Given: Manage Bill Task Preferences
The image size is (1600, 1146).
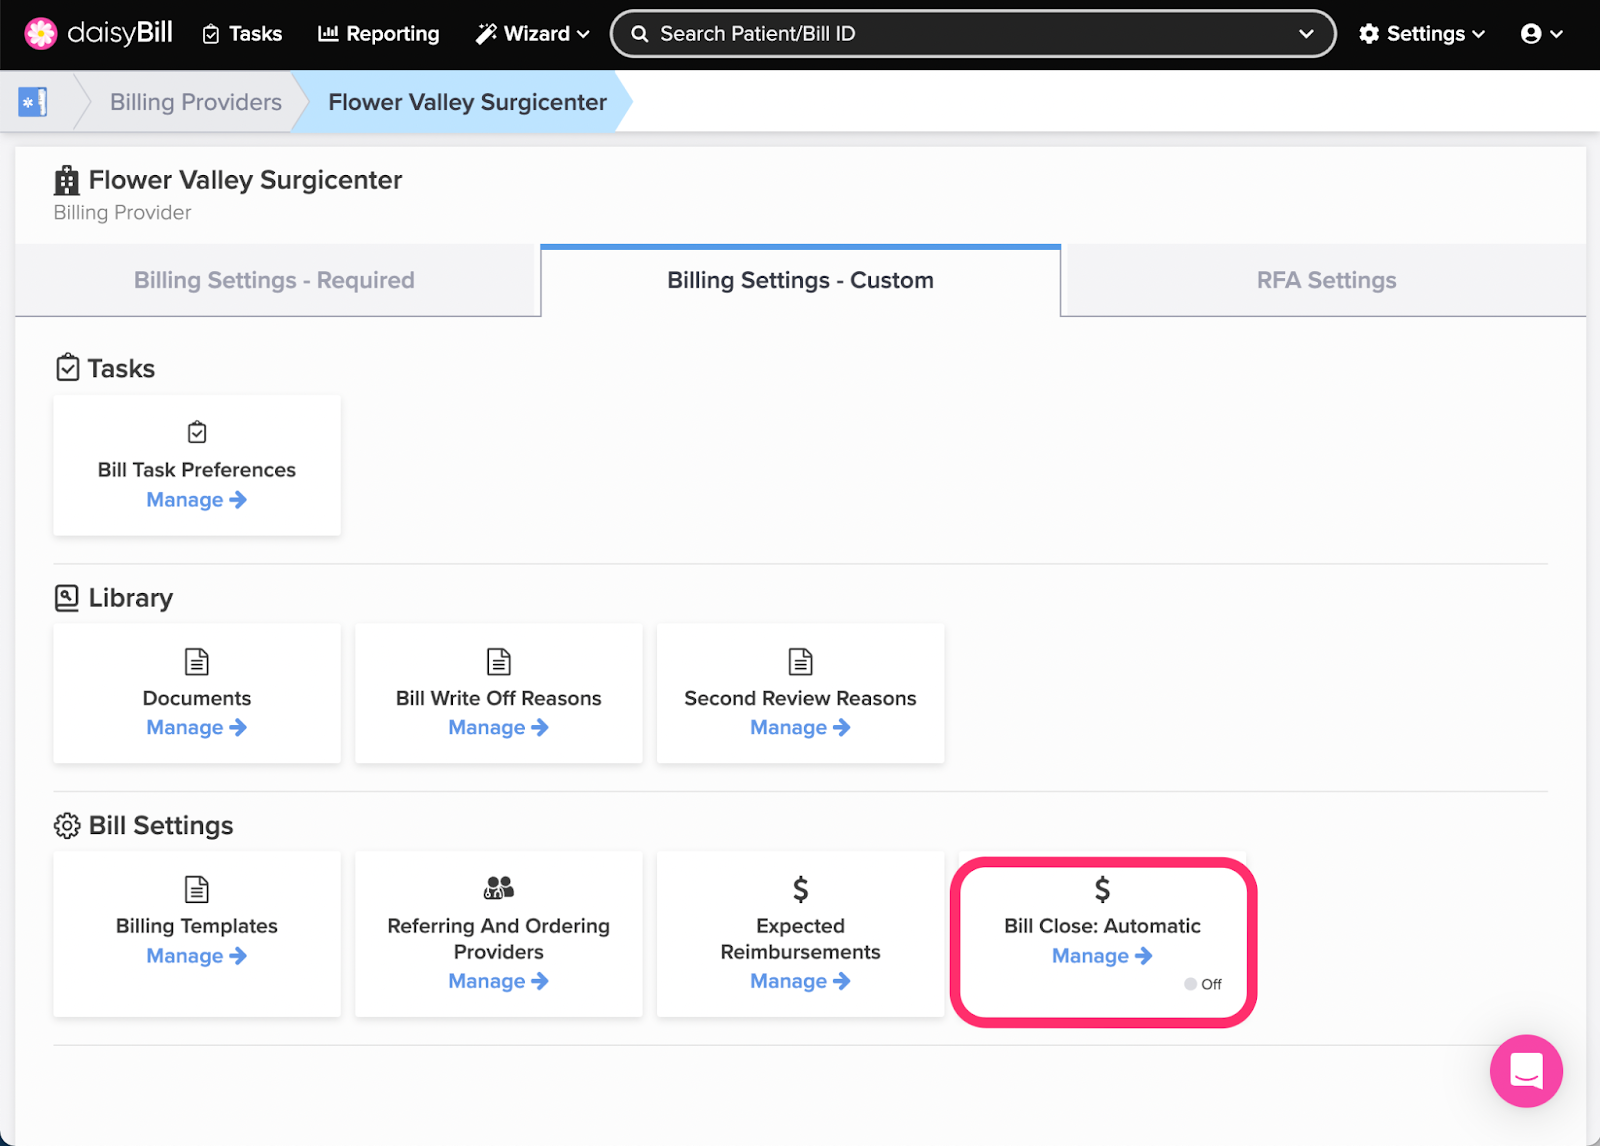Looking at the screenshot, I should point(197,500).
